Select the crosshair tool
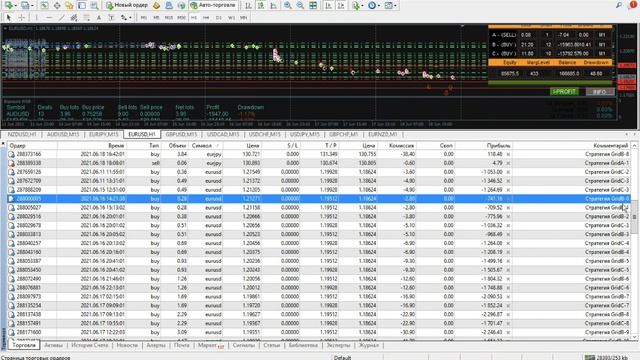Viewport: 640px width, 360px height. pyautogui.click(x=21, y=18)
